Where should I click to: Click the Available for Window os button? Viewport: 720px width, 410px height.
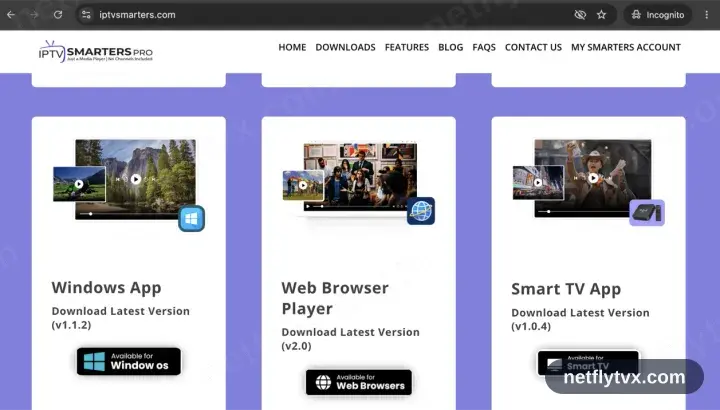point(129,361)
